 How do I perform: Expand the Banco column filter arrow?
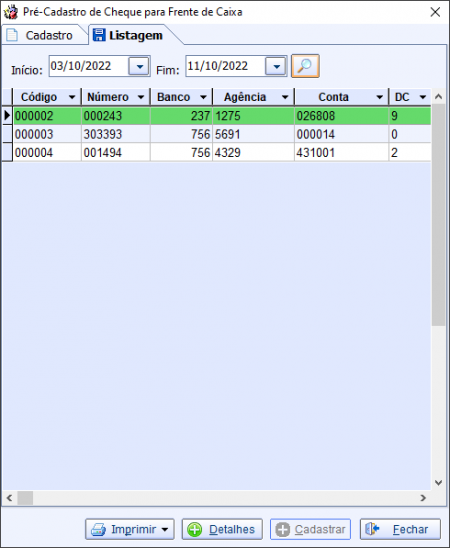pos(203,97)
